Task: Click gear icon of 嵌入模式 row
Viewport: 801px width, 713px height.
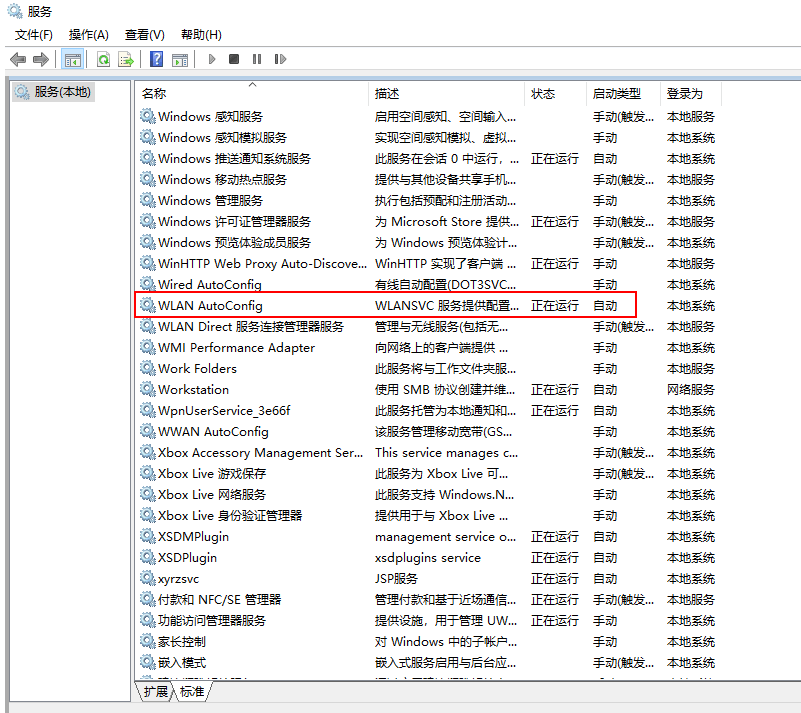Action: click(x=148, y=662)
